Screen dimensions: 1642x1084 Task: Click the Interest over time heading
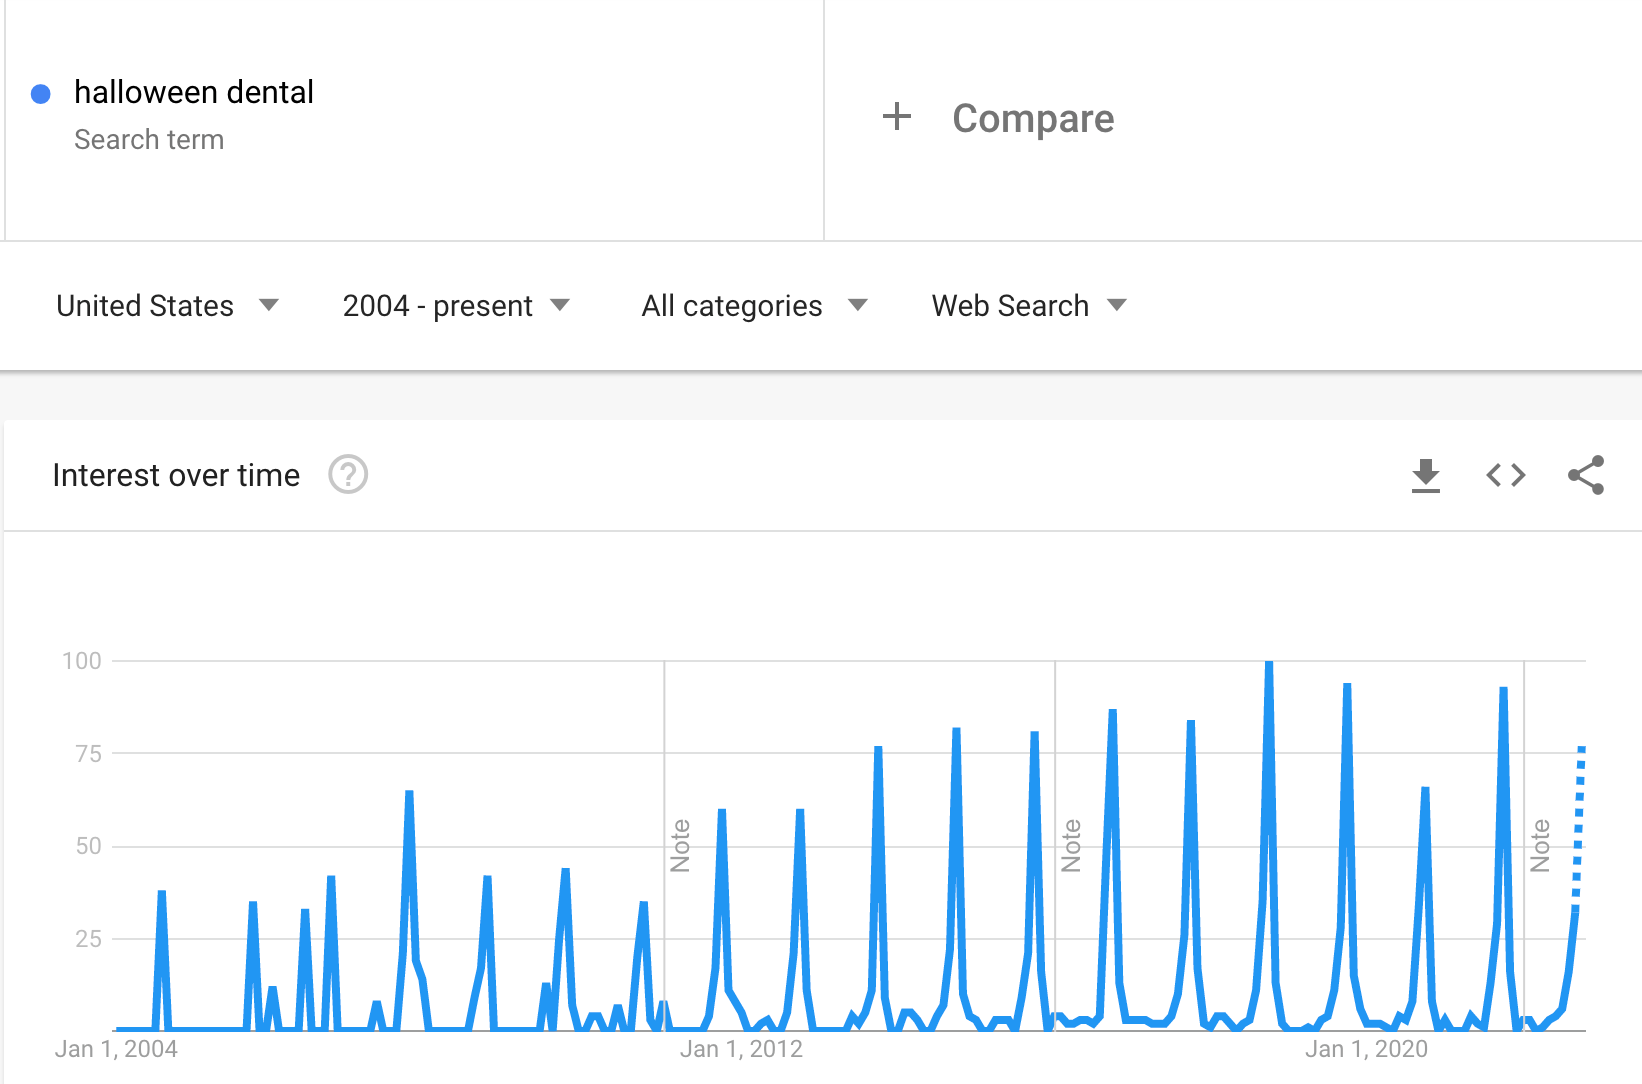pos(176,475)
